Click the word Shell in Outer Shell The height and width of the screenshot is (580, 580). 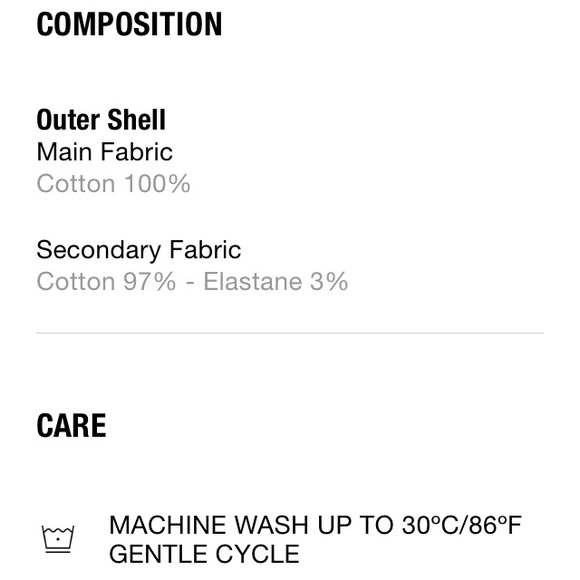136,120
